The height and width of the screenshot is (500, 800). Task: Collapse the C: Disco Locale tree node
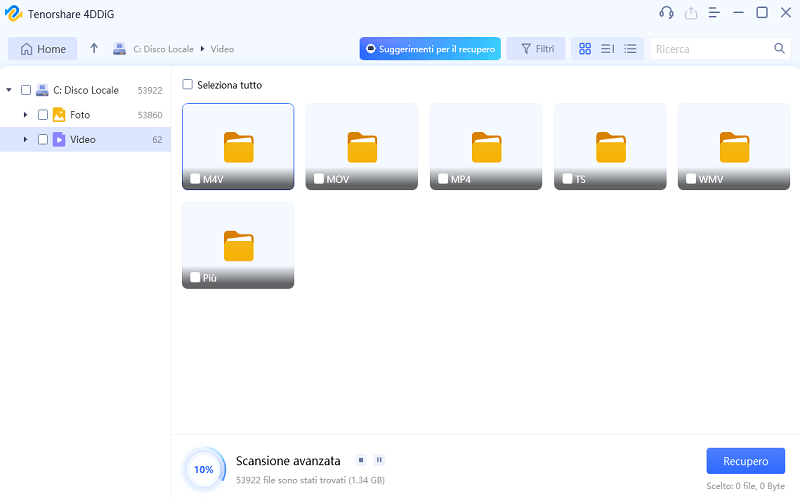(9, 90)
